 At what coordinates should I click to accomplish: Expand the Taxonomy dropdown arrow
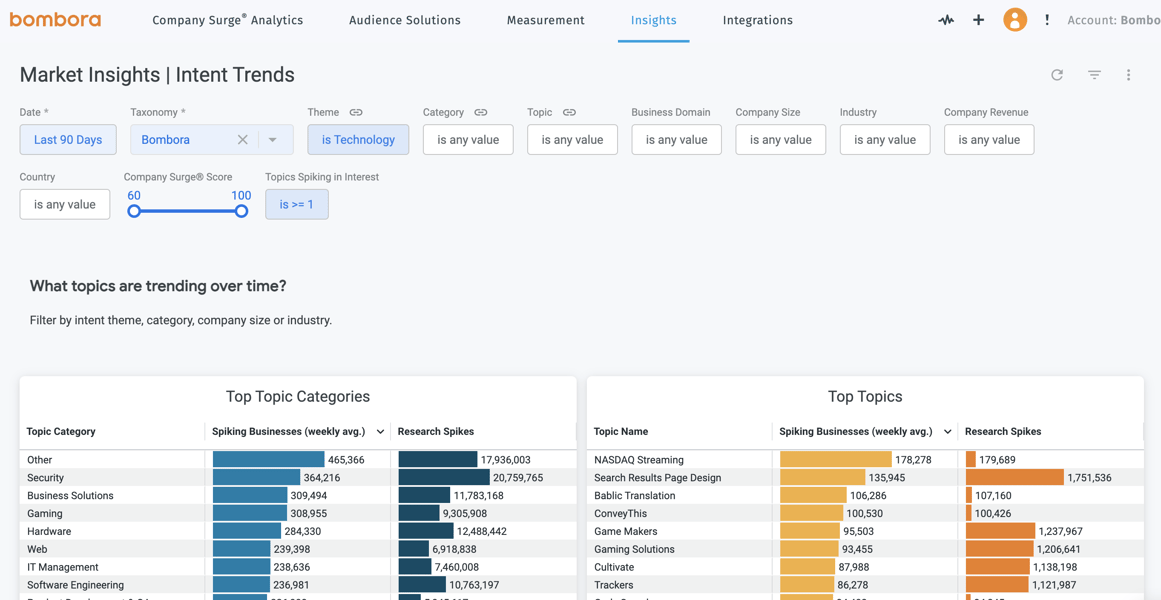(x=272, y=139)
